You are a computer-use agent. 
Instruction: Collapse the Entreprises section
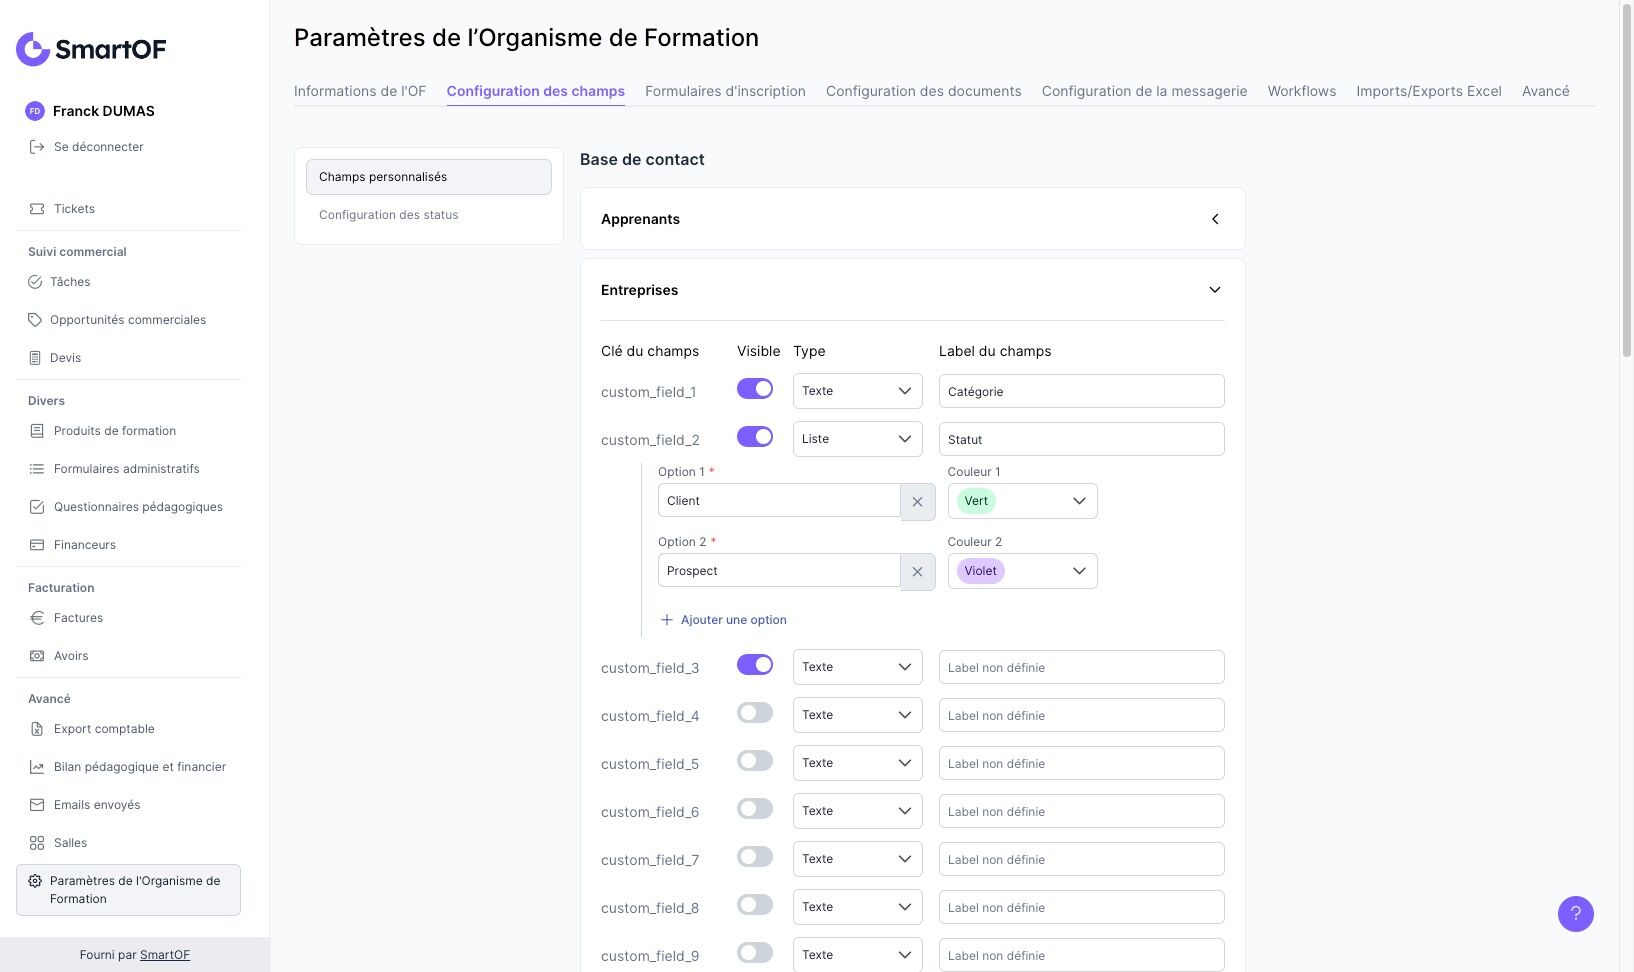click(x=1215, y=290)
